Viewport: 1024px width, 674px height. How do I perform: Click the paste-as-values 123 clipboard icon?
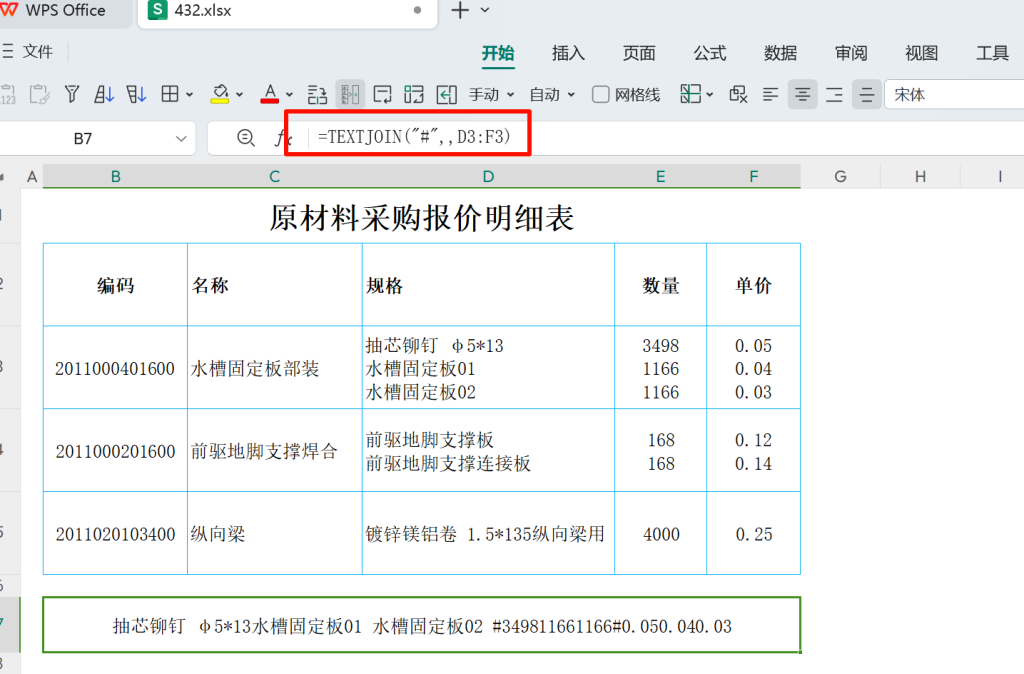click(x=8, y=95)
